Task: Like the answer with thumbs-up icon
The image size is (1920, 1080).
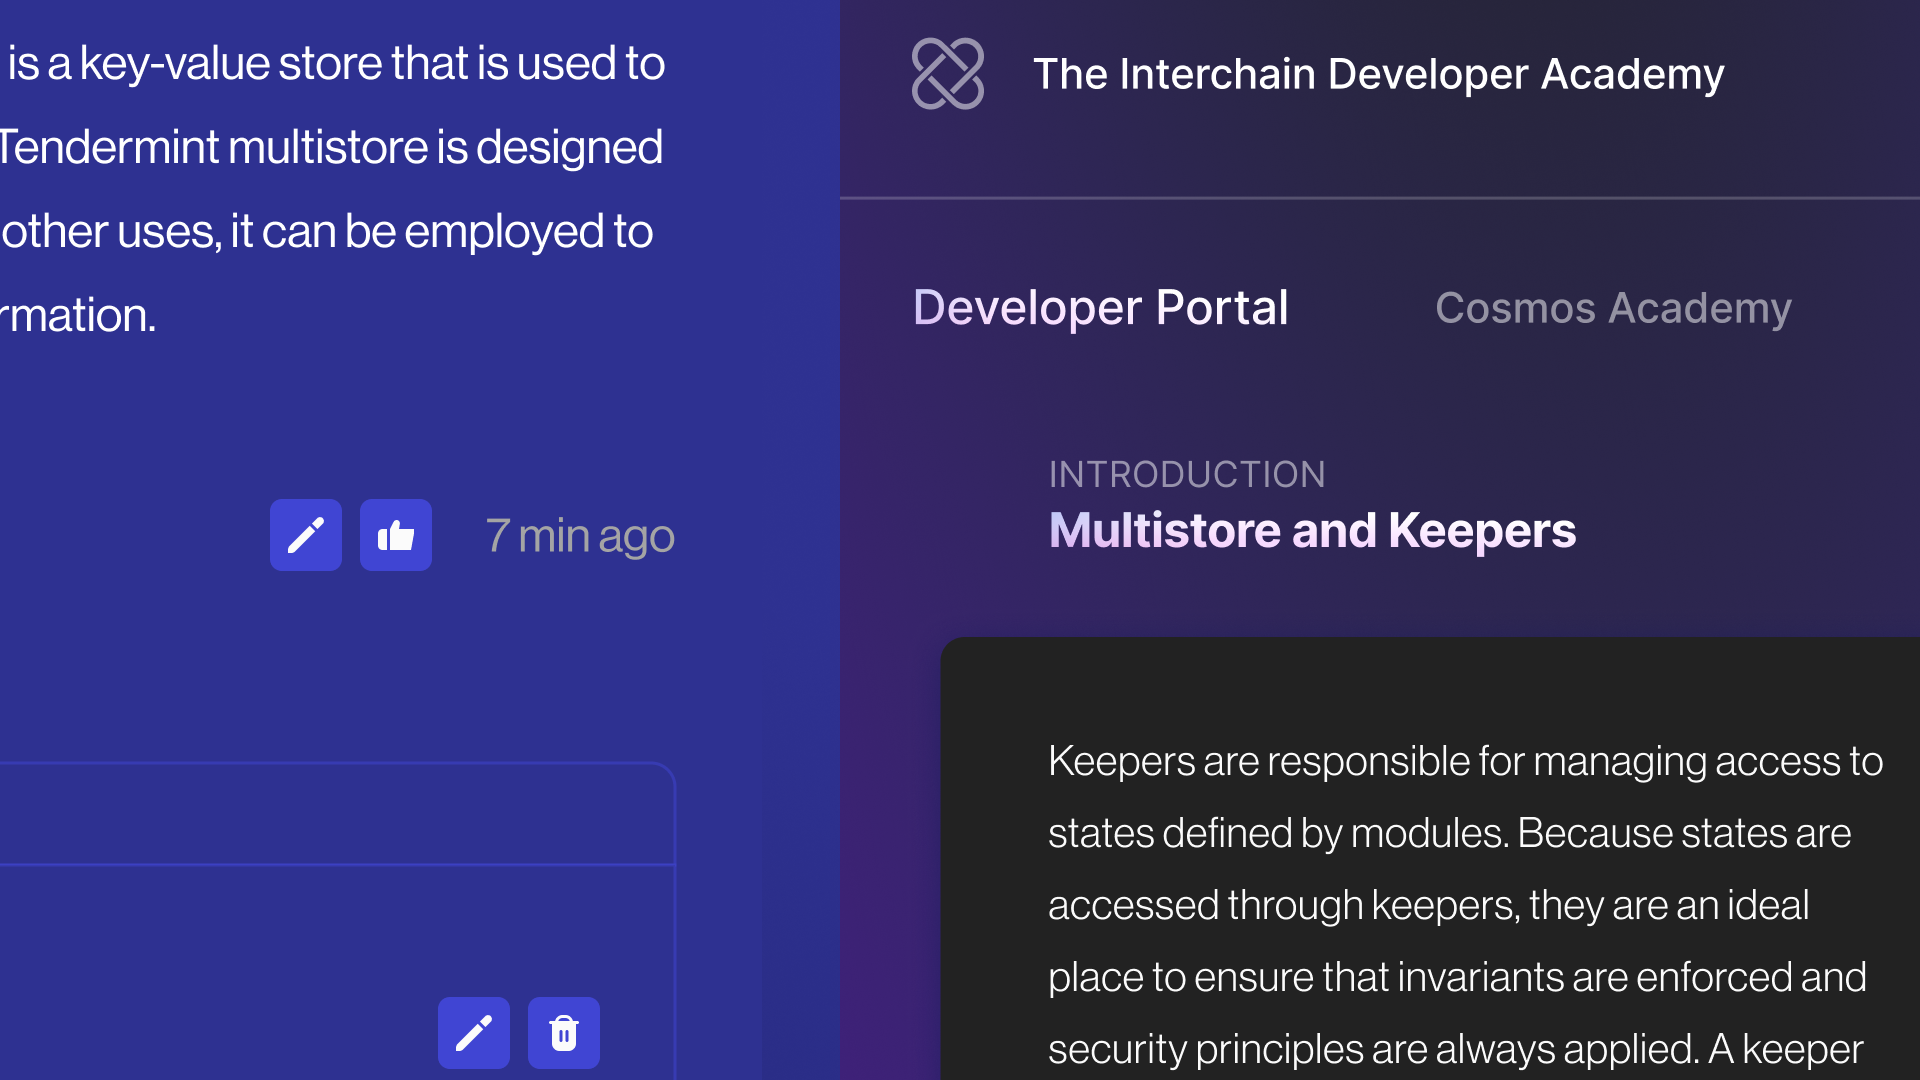Action: (x=396, y=535)
